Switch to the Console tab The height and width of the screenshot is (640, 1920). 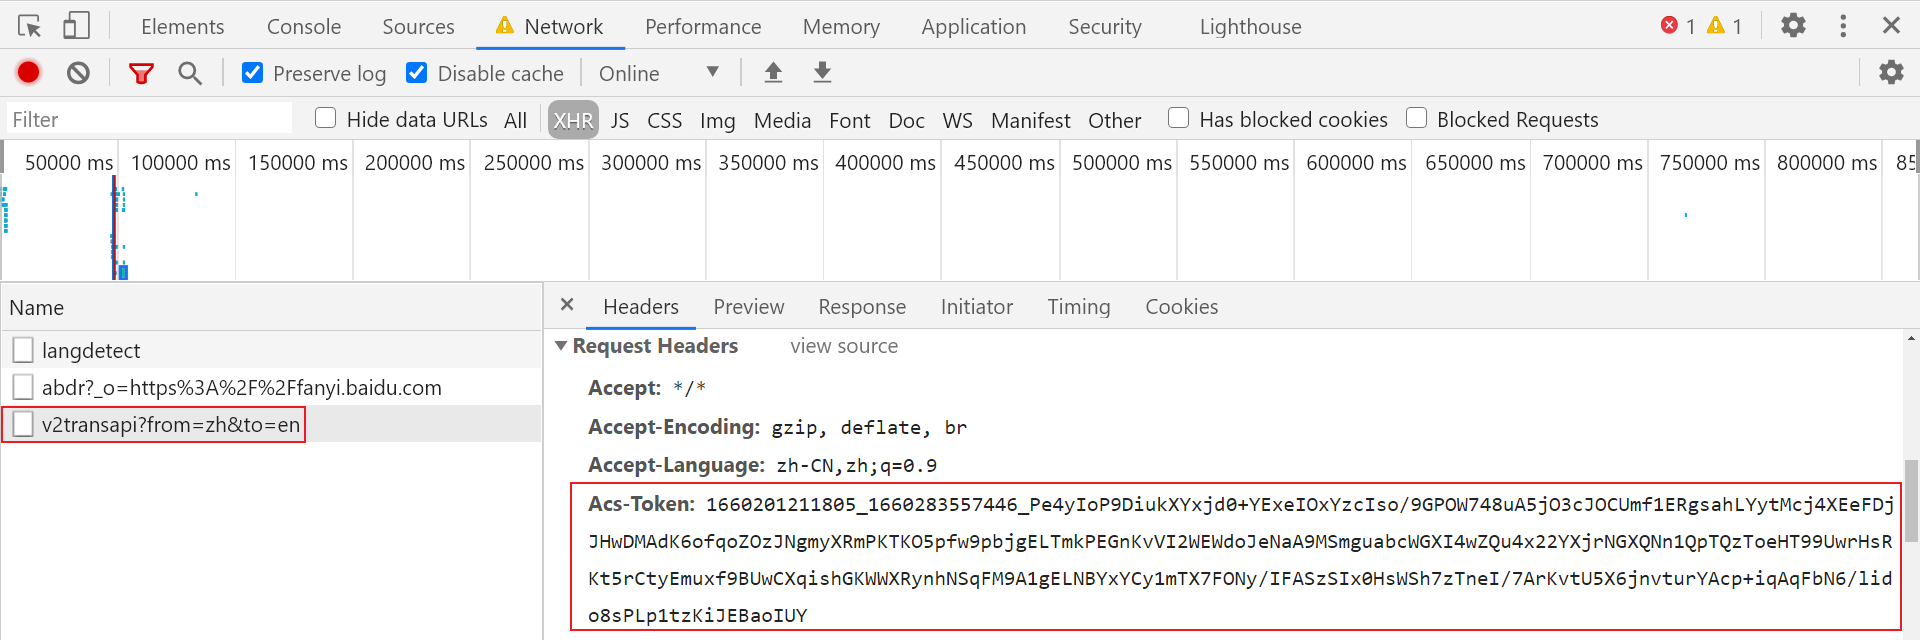[x=303, y=27]
